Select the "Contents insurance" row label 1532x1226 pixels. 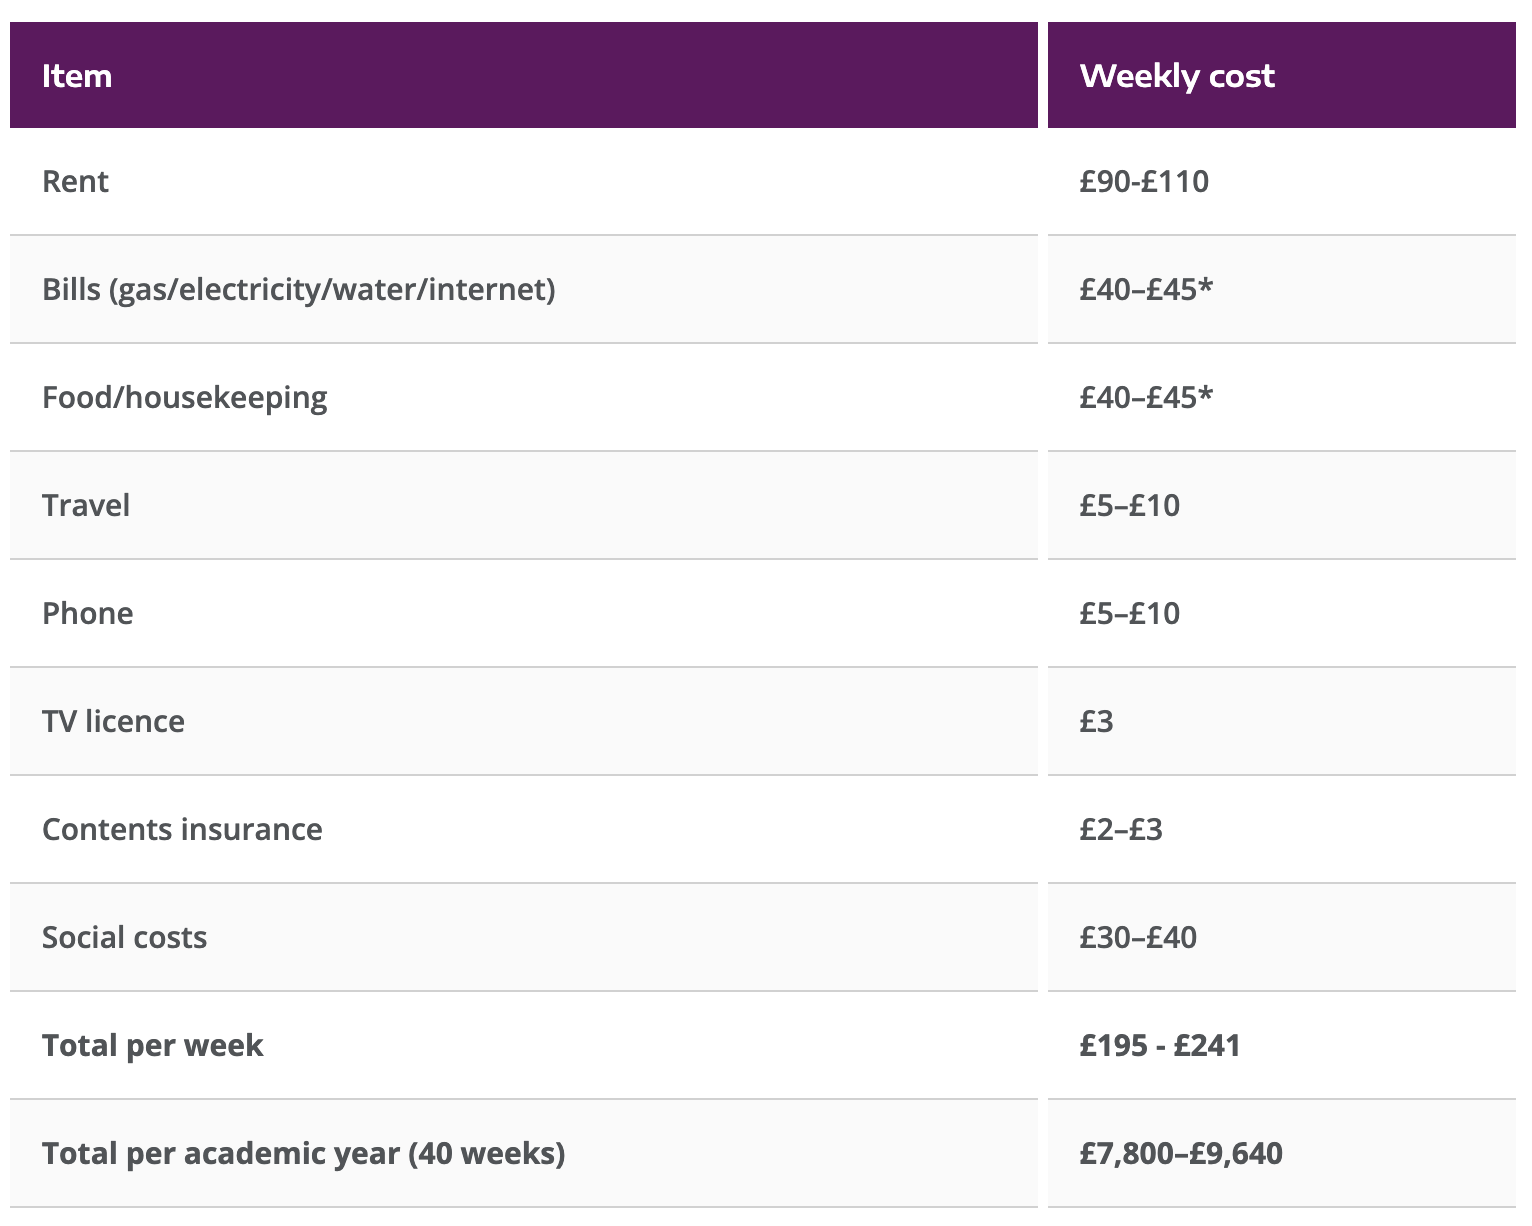click(x=182, y=829)
